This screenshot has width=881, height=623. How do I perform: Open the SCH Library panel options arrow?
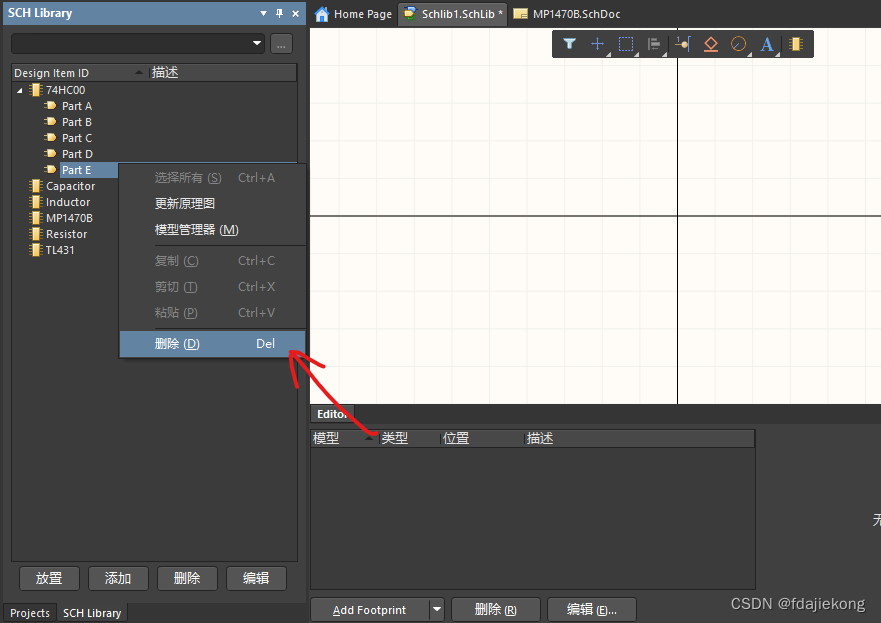264,13
